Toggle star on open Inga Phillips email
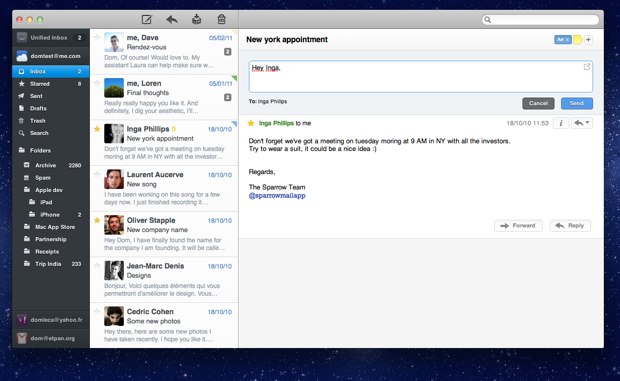 [x=251, y=123]
